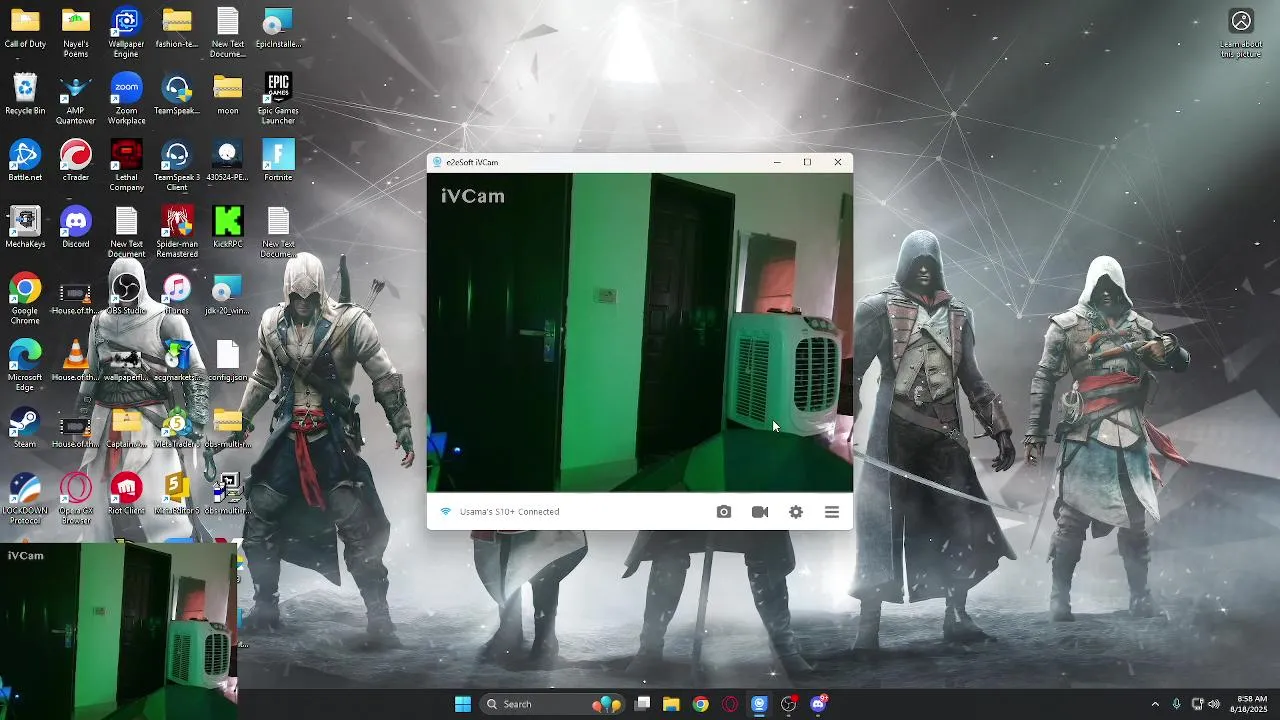Open Google Chrome from the taskbar
Screen dimensions: 1280x720
point(700,704)
